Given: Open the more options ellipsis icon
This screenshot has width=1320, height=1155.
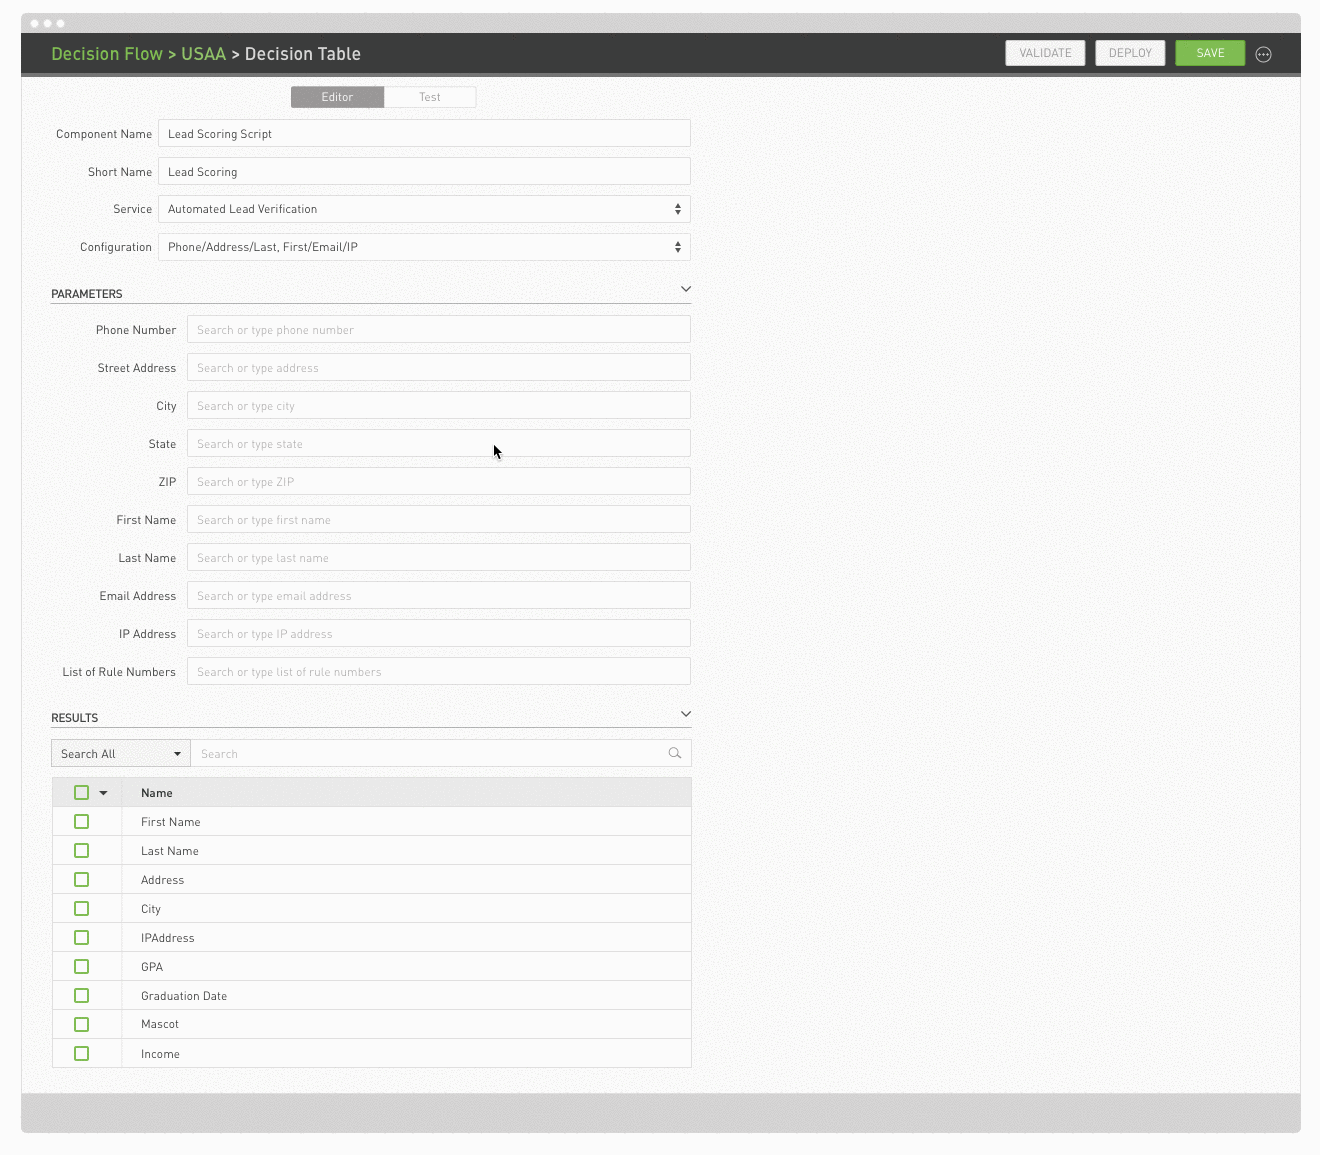Looking at the screenshot, I should tap(1263, 54).
